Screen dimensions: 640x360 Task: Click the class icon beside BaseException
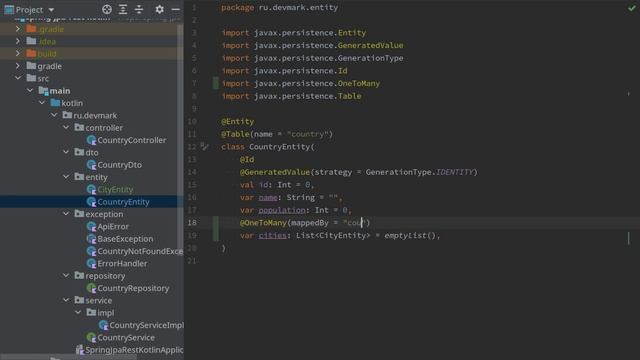[x=91, y=238]
